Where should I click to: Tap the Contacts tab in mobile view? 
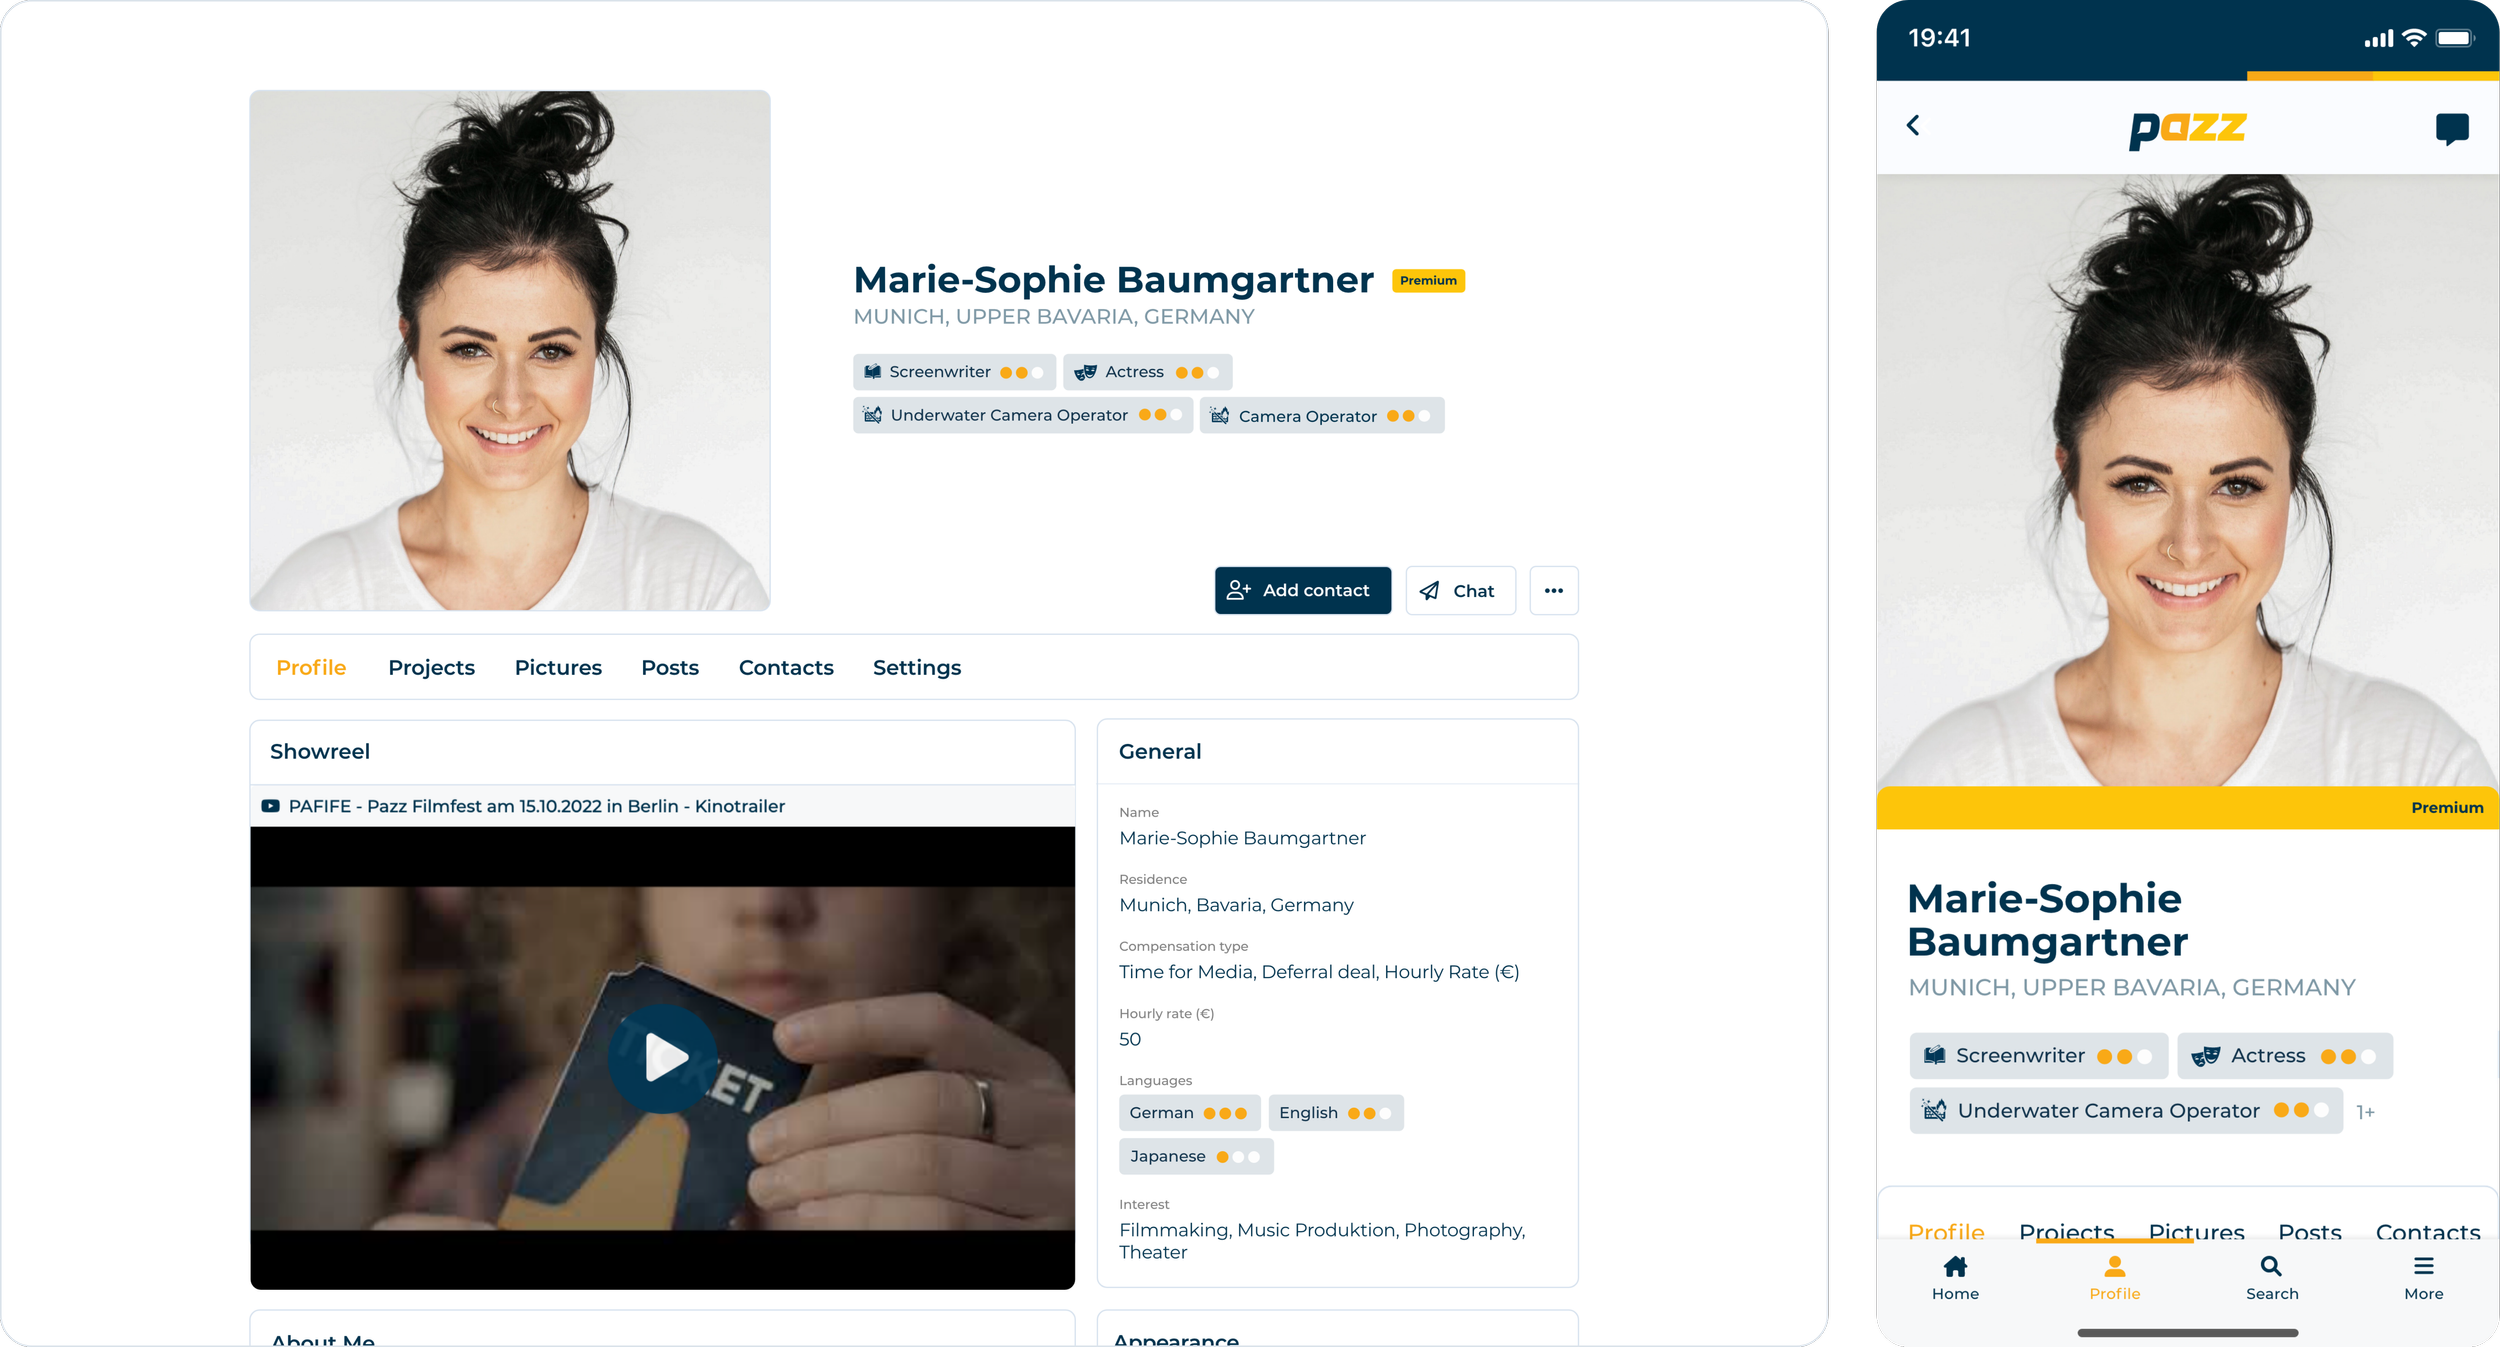click(x=2427, y=1231)
